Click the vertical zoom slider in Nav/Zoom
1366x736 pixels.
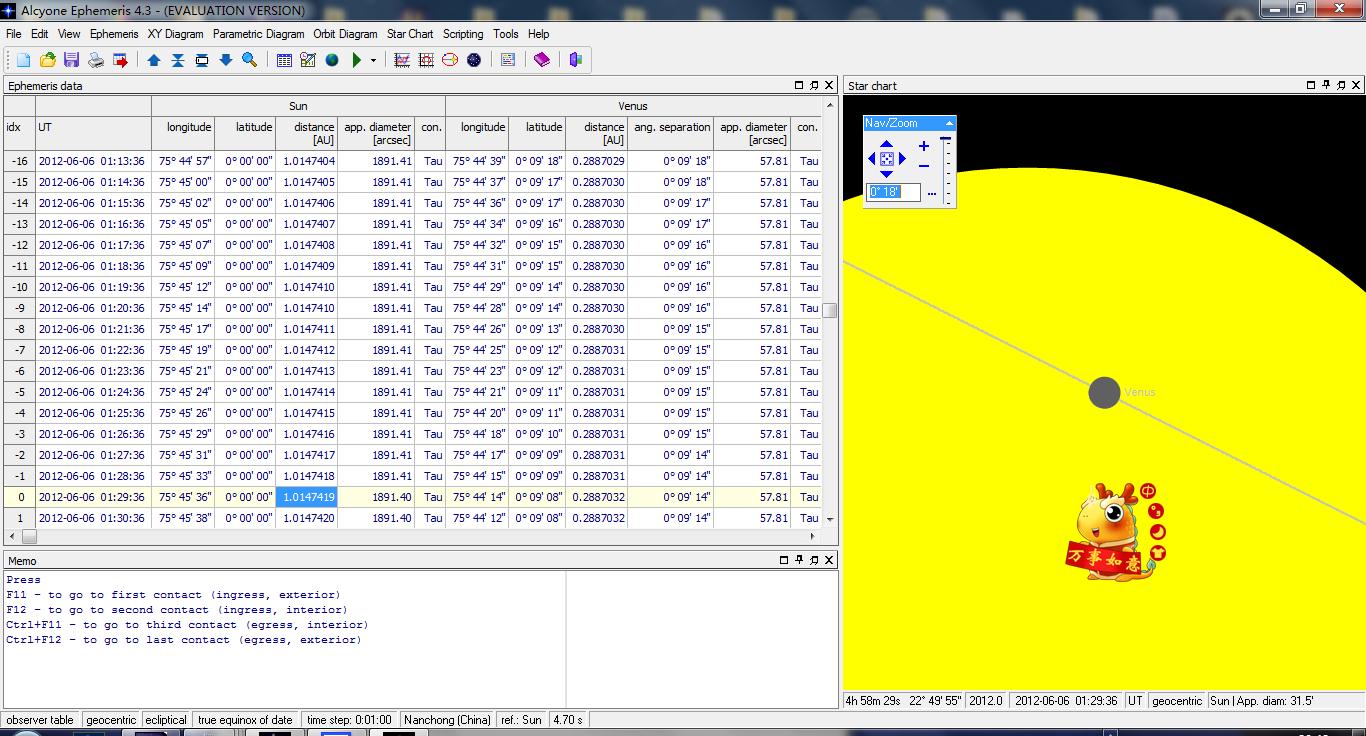tap(946, 170)
